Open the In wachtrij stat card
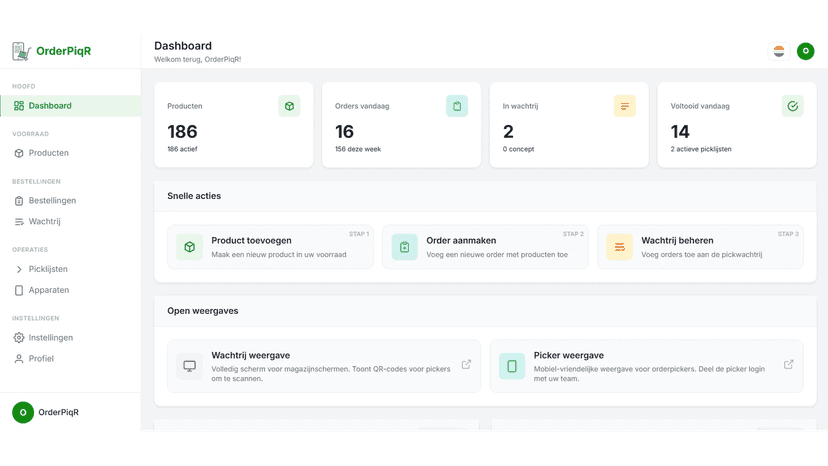The height and width of the screenshot is (466, 828). tap(569, 125)
